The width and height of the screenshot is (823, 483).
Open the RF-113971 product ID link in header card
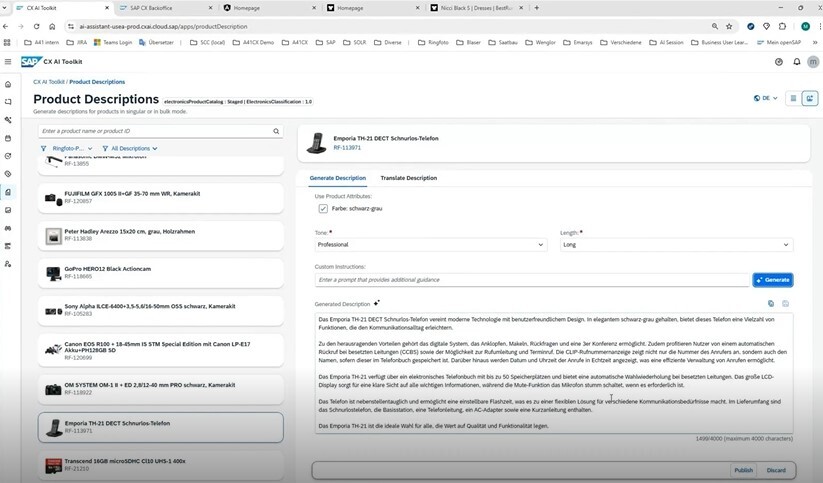click(x=347, y=148)
